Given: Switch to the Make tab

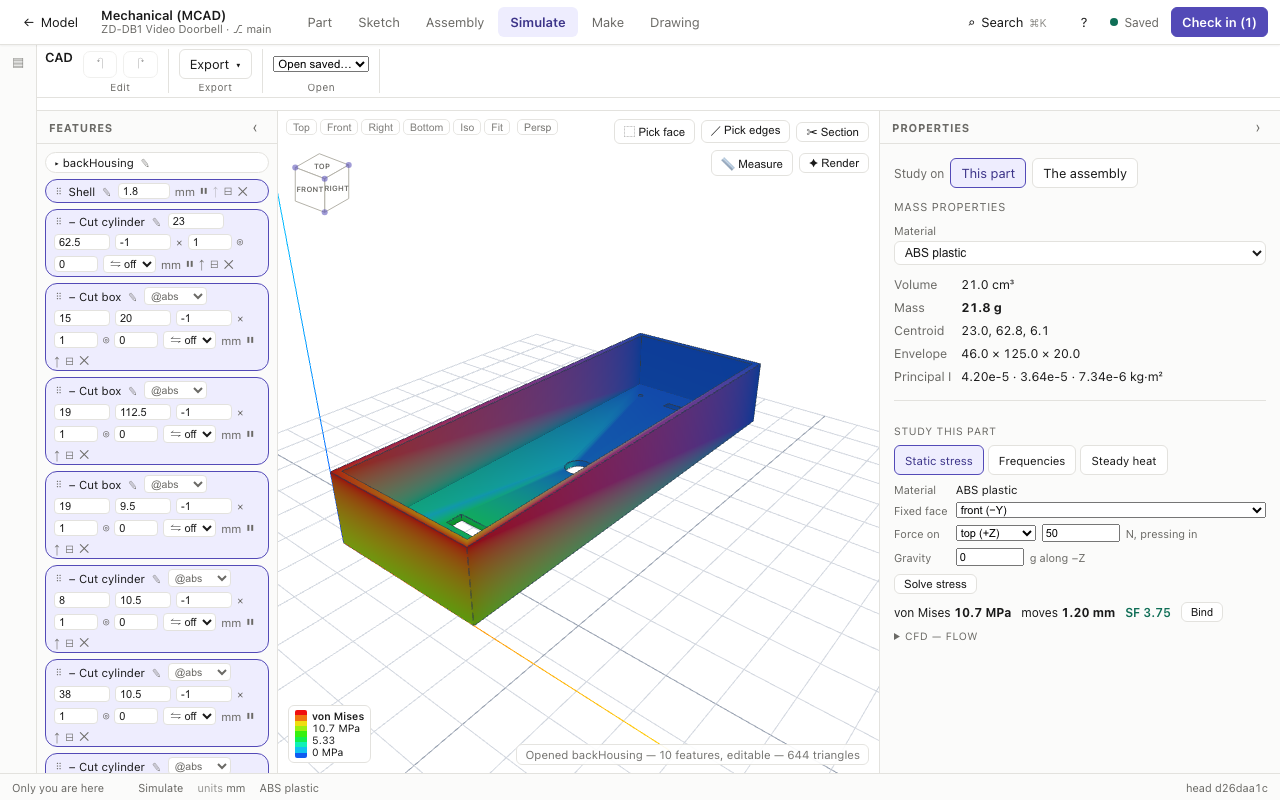Looking at the screenshot, I should coord(607,22).
